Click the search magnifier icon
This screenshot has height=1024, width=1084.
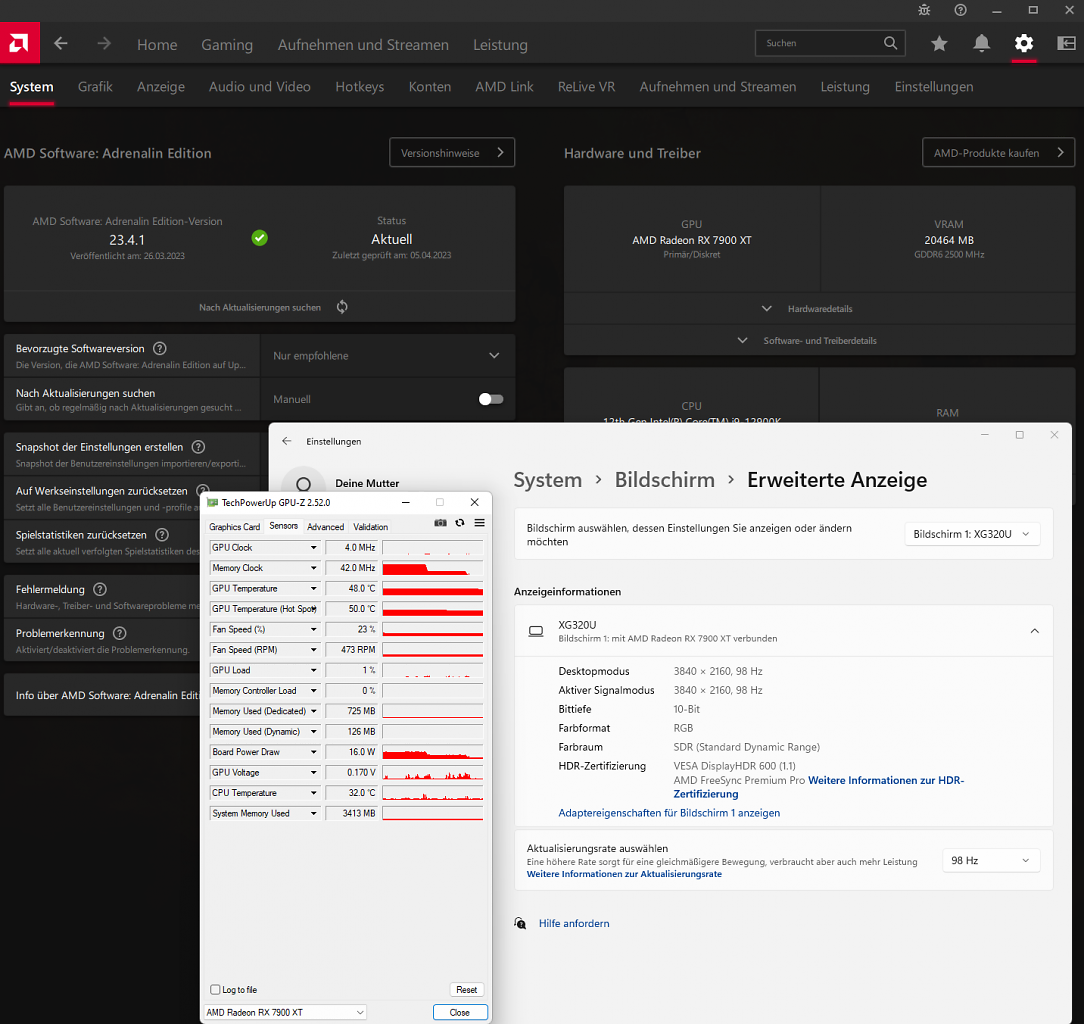coord(890,43)
